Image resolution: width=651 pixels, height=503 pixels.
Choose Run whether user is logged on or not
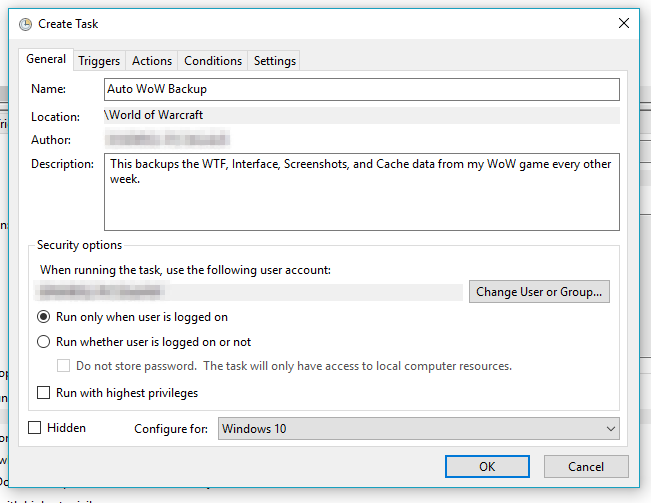(44, 342)
